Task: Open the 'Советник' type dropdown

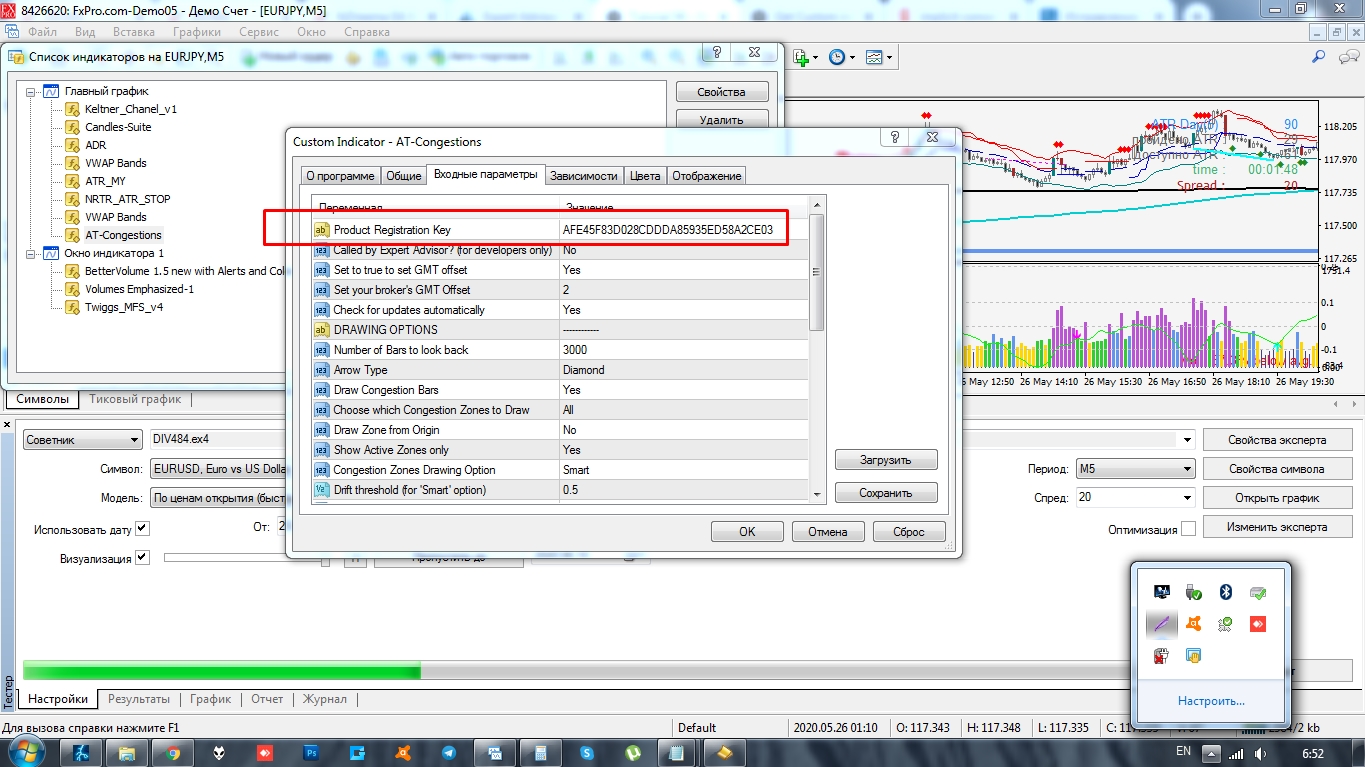Action: click(82, 440)
